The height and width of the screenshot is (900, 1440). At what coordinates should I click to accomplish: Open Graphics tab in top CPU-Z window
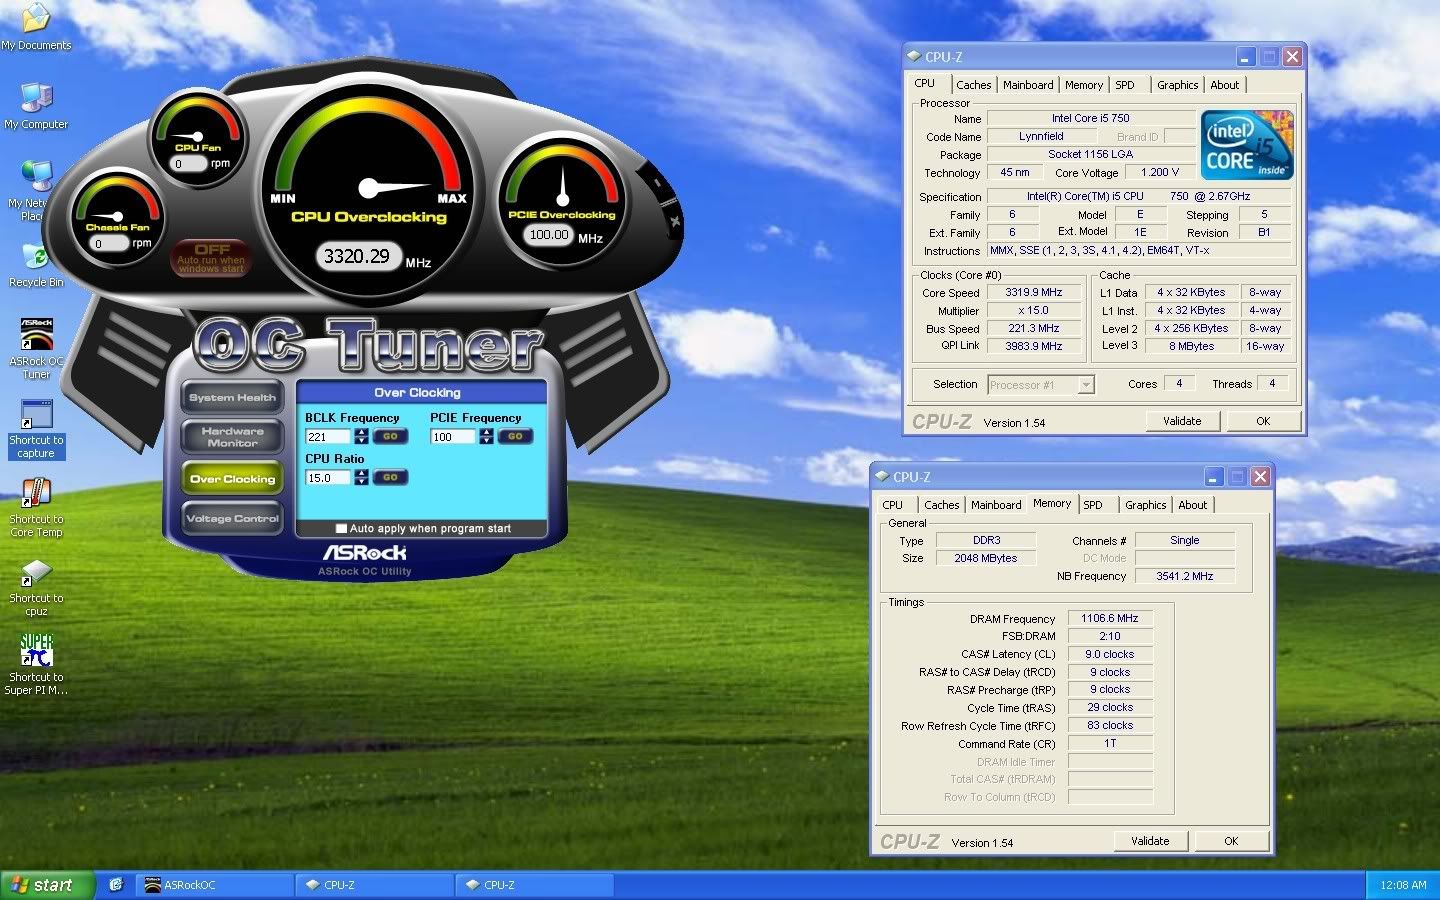tap(1177, 85)
